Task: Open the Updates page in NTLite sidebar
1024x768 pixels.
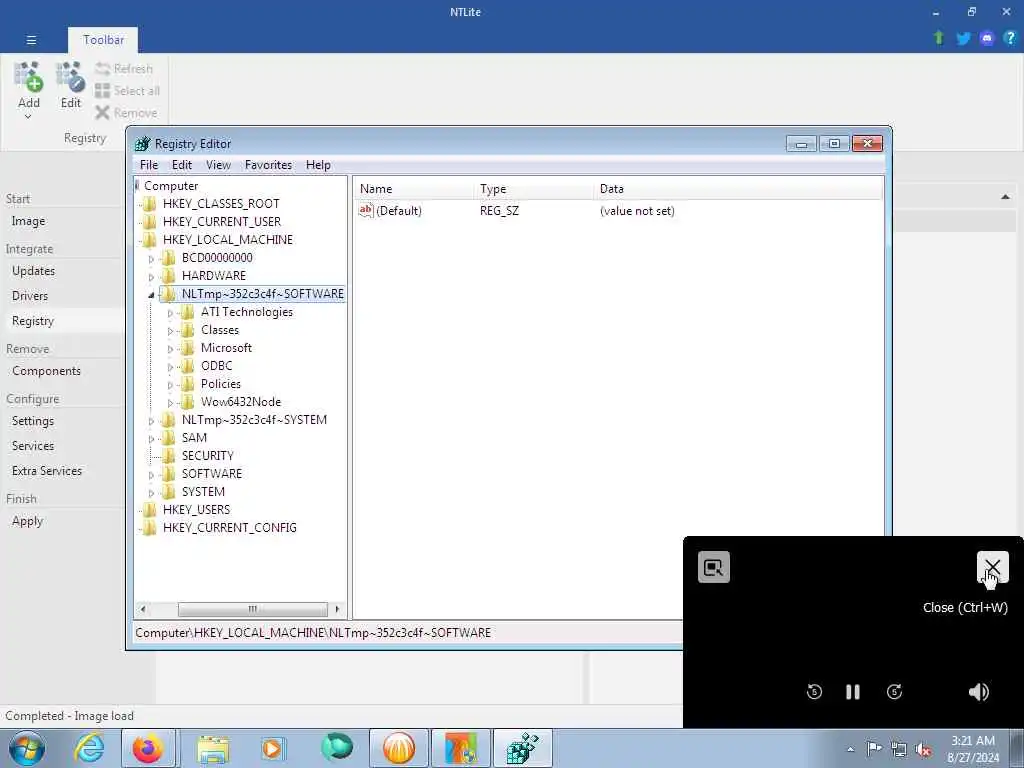Action: coord(33,271)
